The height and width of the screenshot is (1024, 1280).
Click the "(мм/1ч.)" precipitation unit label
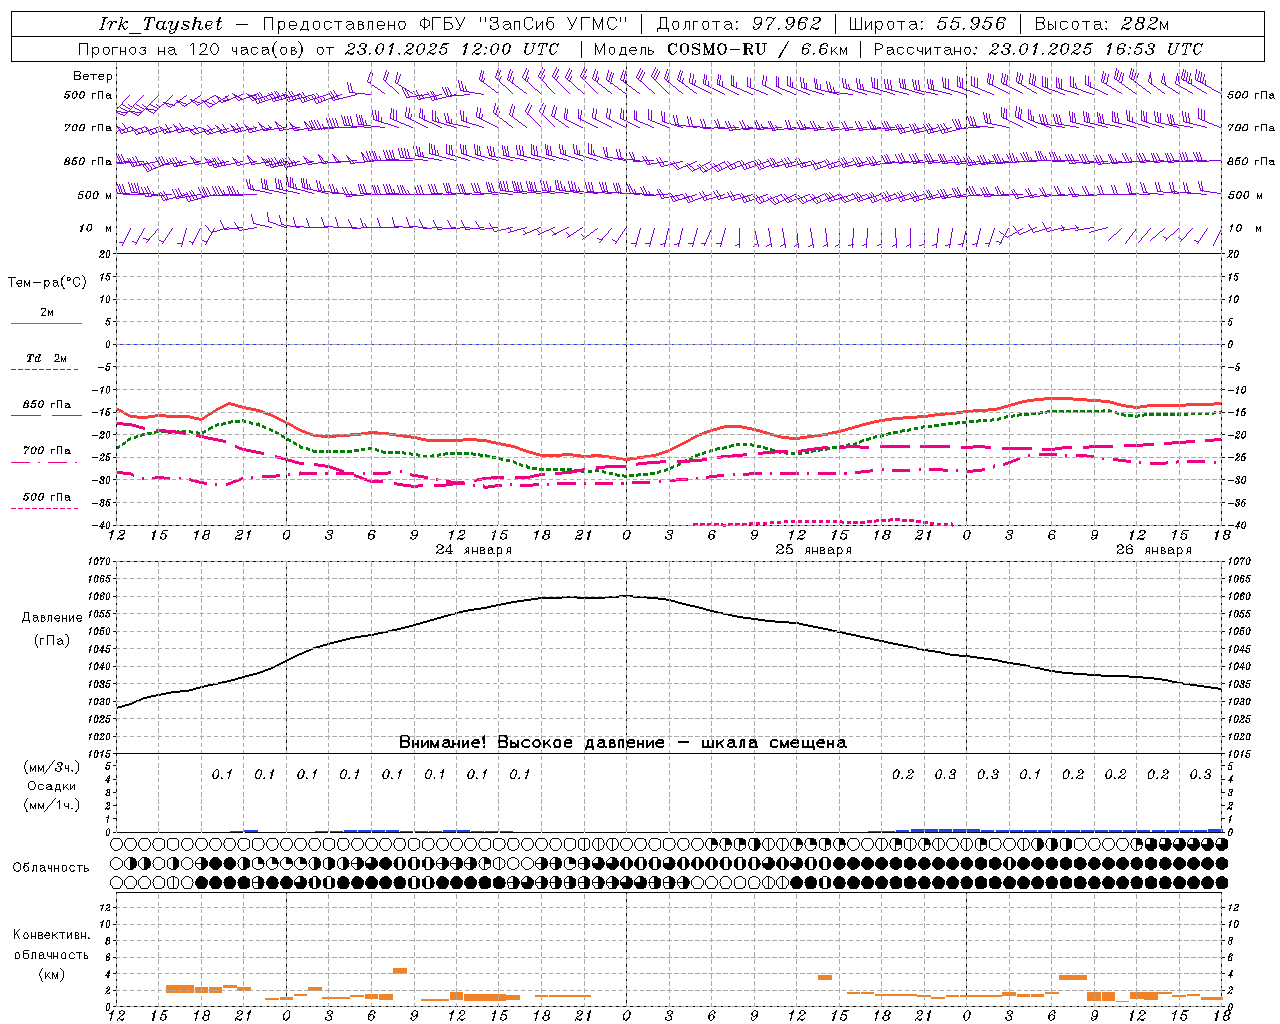click(x=51, y=805)
